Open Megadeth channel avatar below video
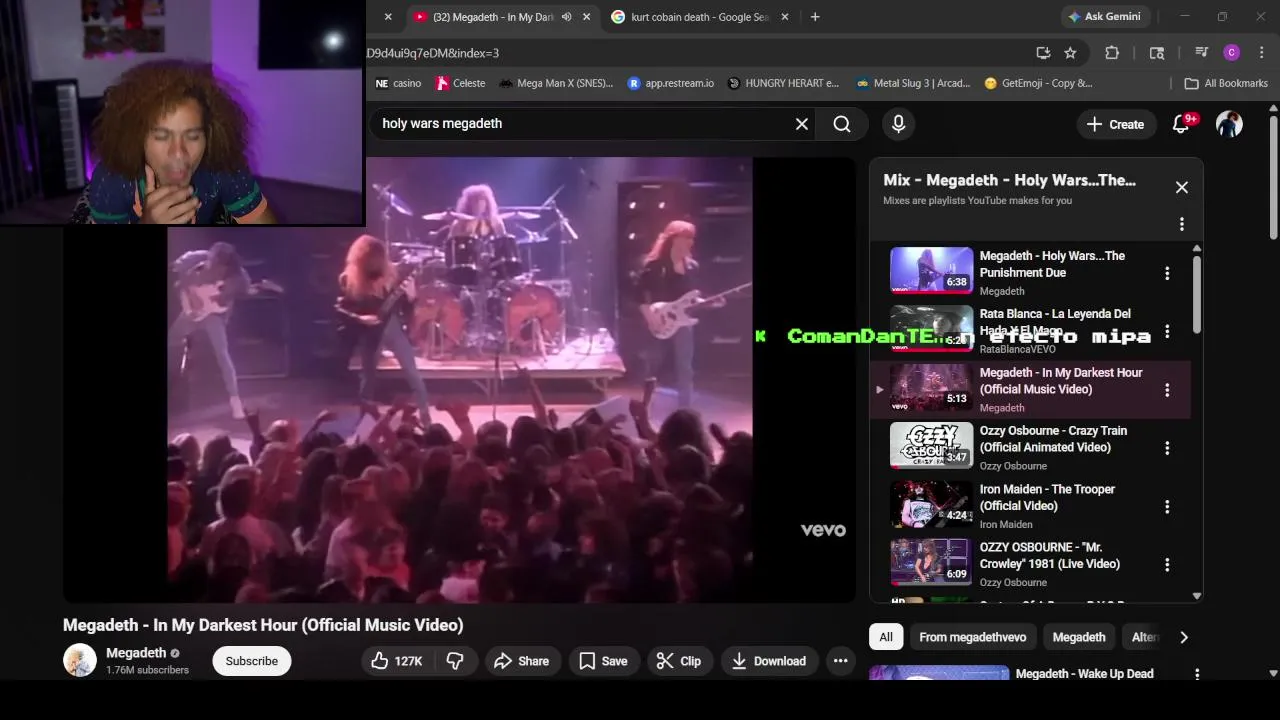Screen dimensions: 1280x720 [x=80, y=661]
